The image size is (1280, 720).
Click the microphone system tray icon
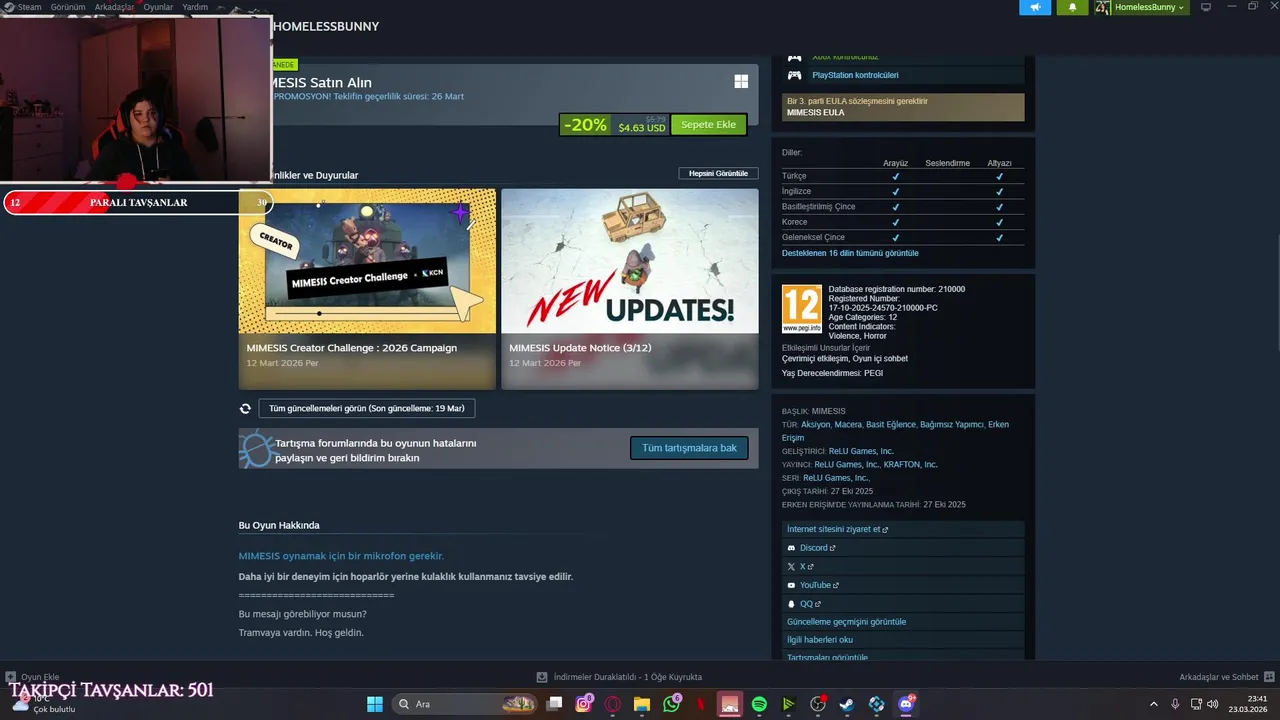click(x=1175, y=704)
